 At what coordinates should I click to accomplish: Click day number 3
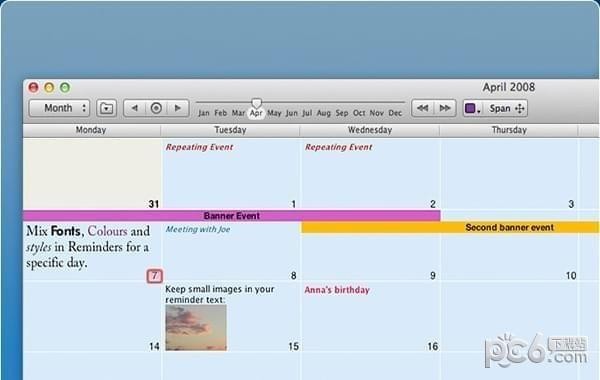[571, 204]
